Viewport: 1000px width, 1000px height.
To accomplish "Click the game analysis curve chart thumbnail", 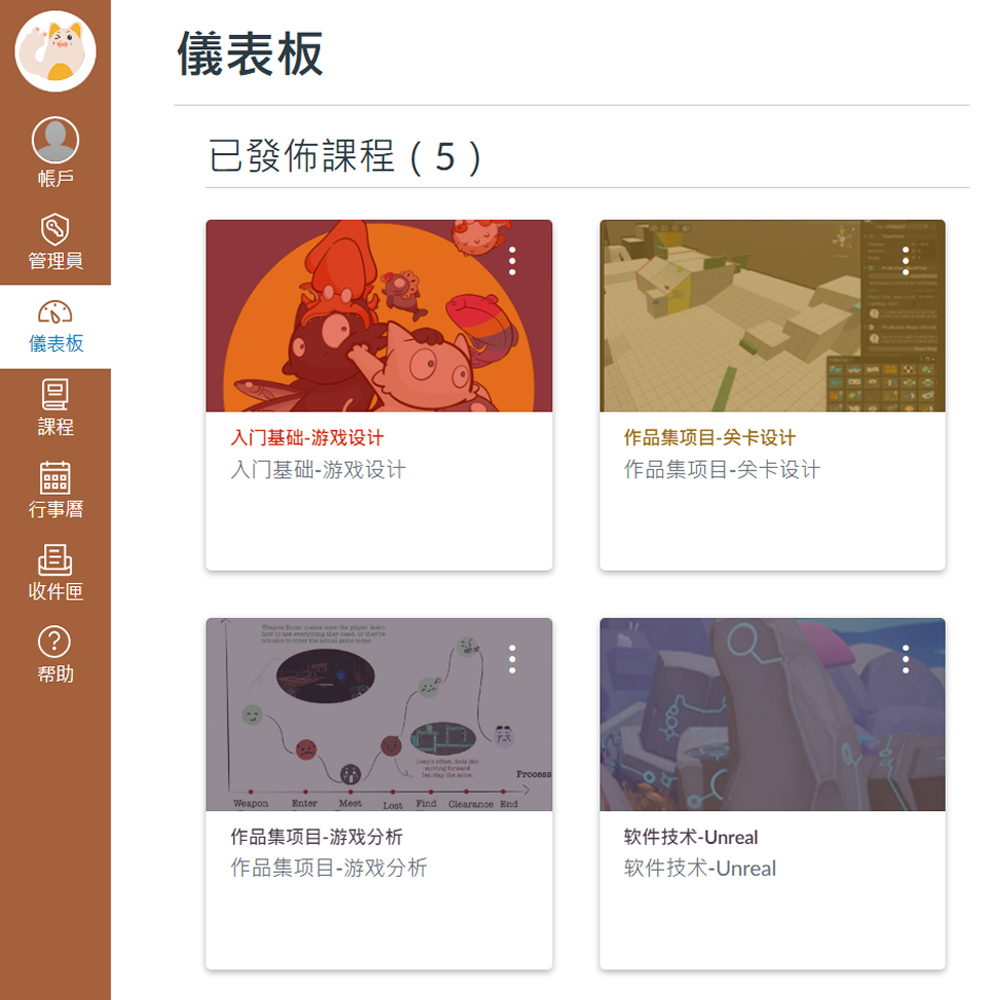I will [x=379, y=714].
